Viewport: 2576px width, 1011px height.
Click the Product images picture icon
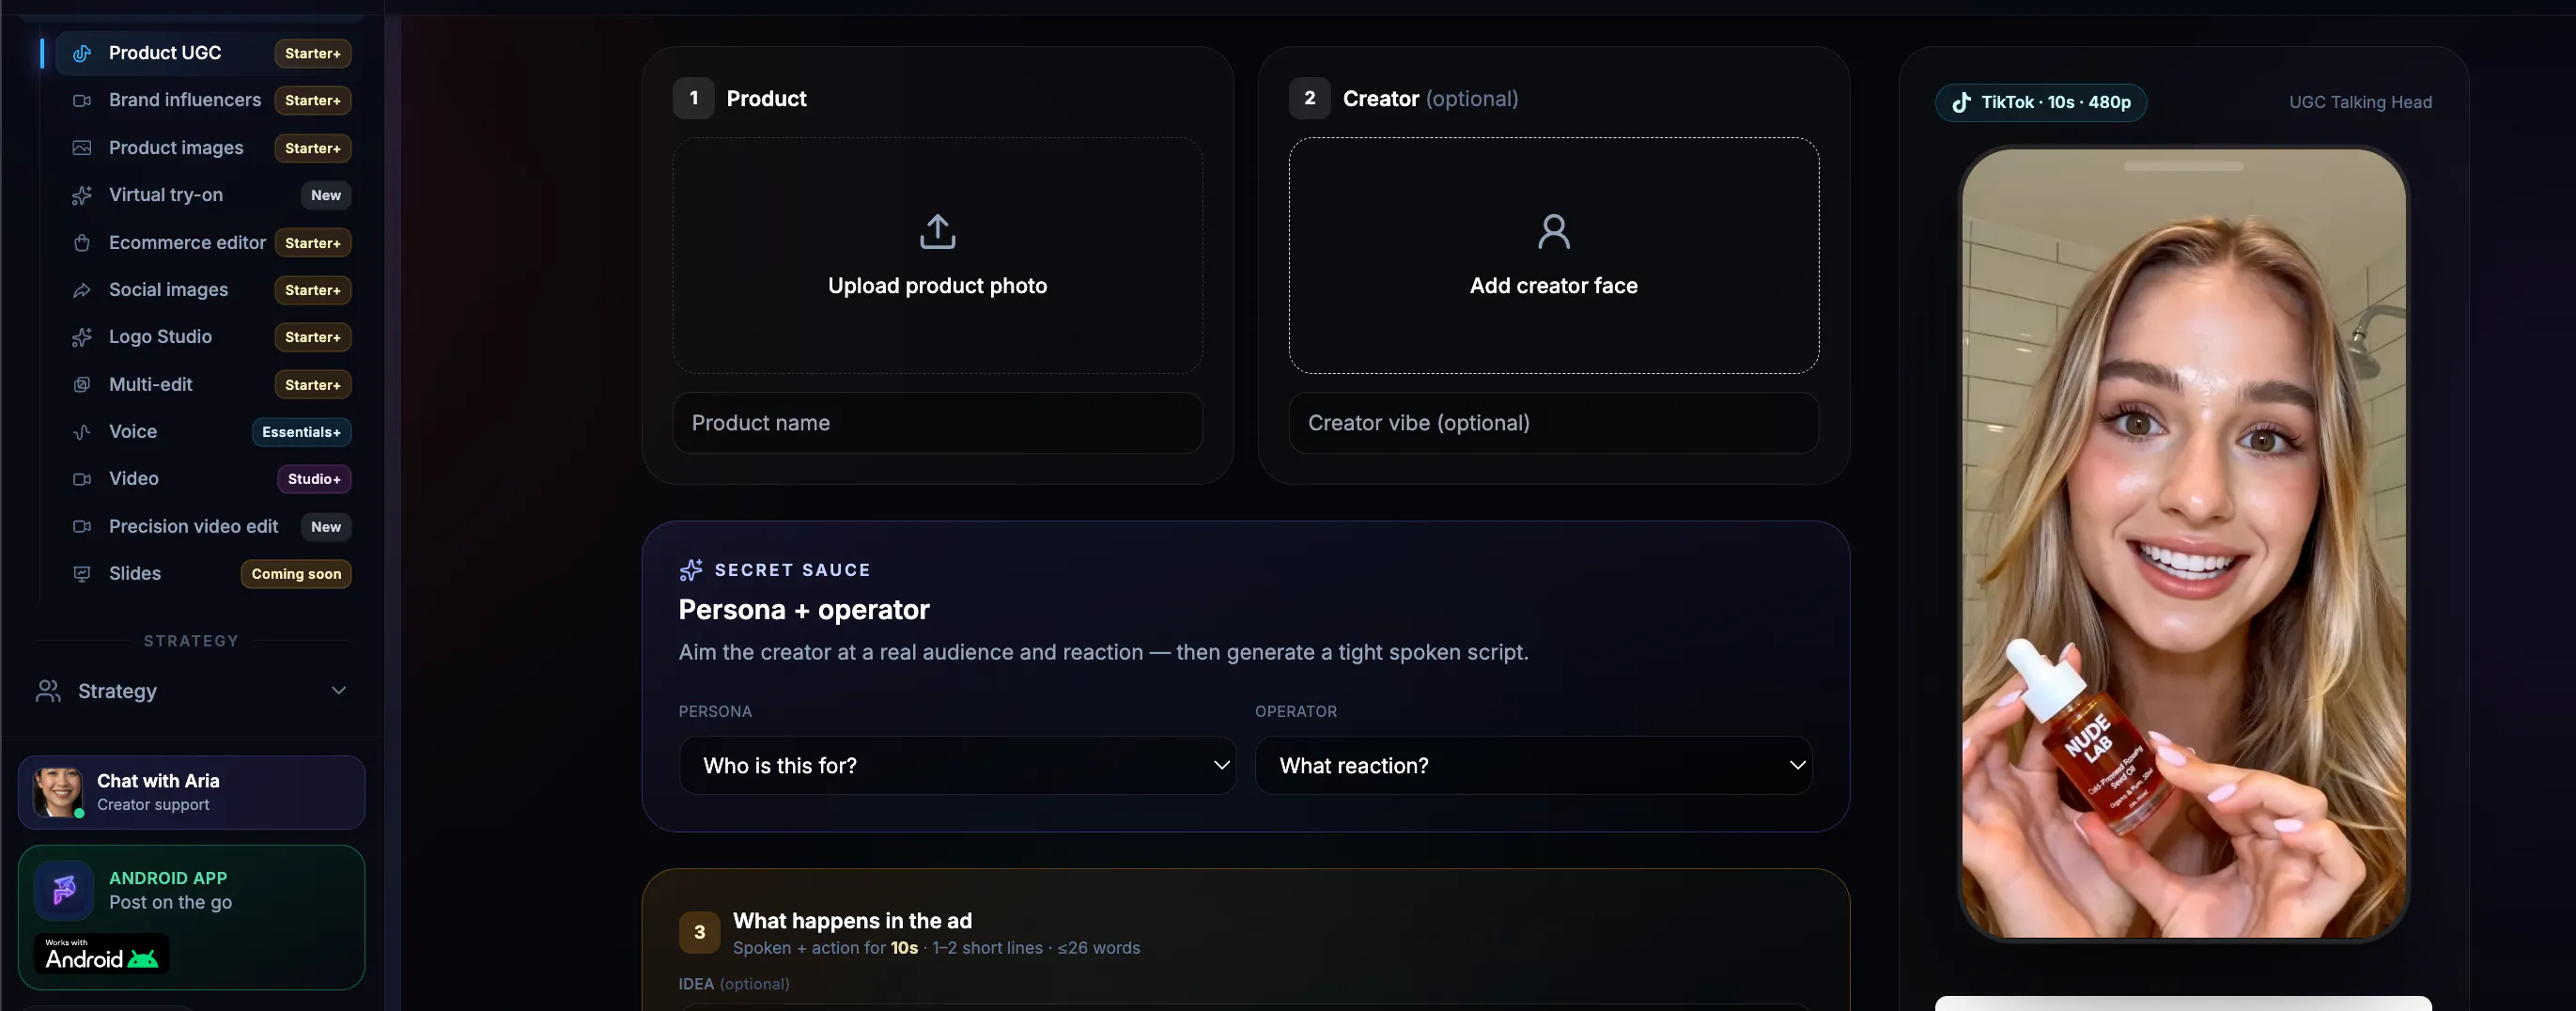tap(82, 148)
